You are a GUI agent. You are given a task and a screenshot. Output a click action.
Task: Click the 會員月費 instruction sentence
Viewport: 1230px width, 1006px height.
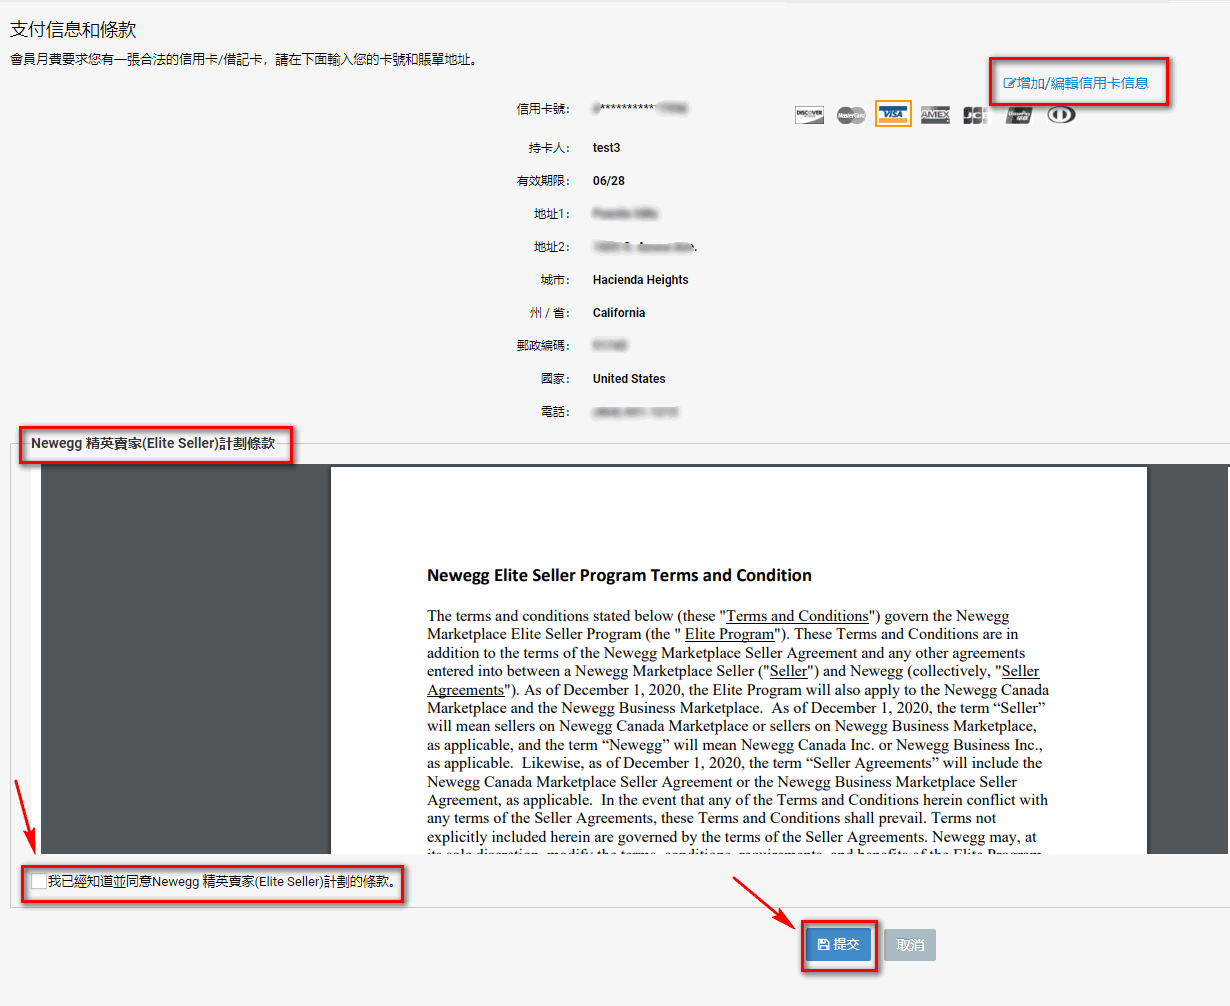pos(244,60)
